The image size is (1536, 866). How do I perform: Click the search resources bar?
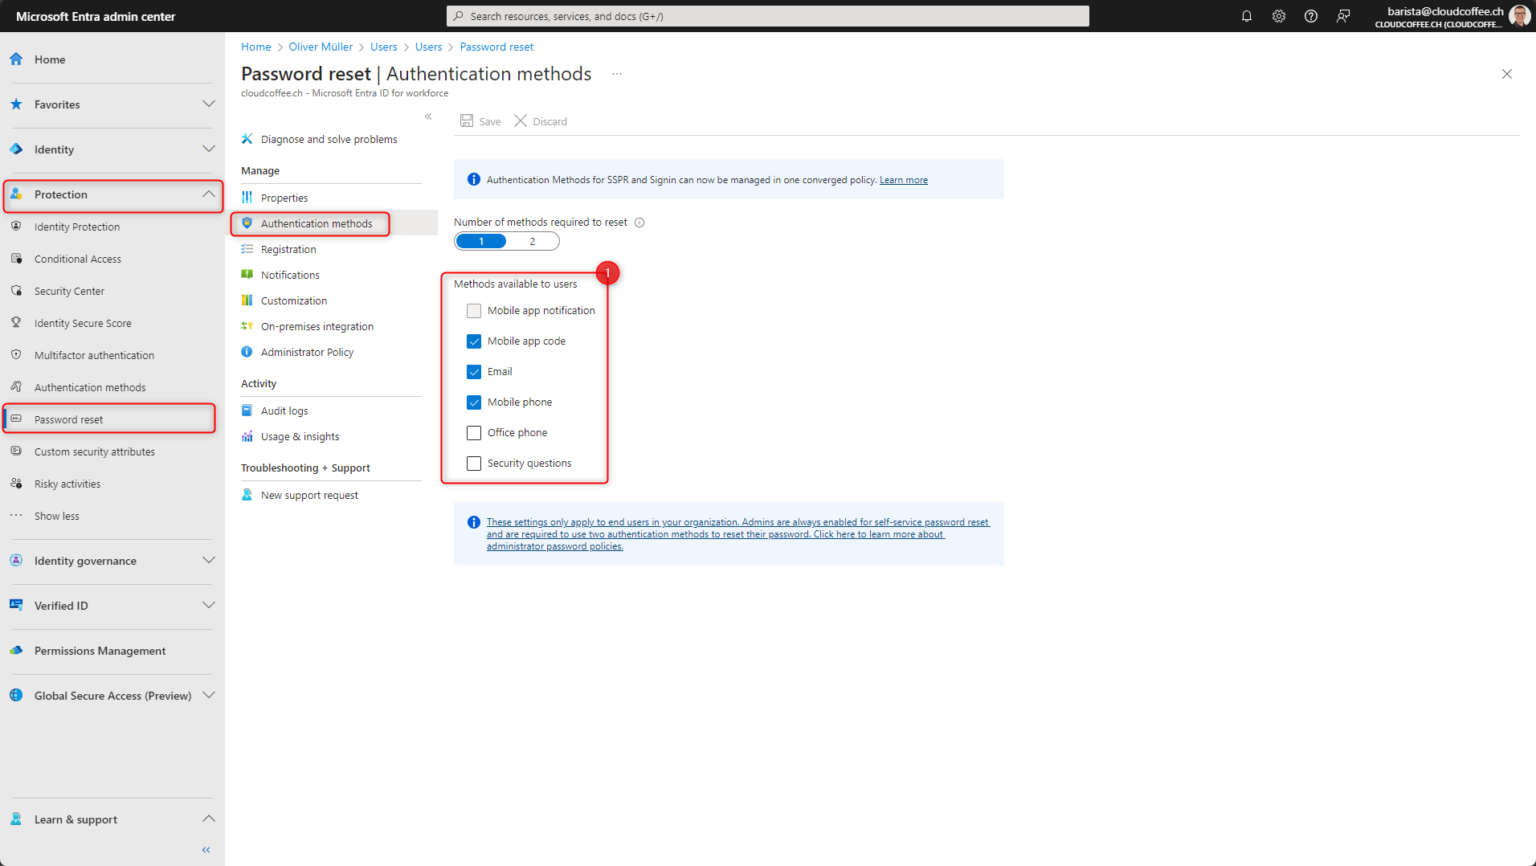click(x=768, y=15)
